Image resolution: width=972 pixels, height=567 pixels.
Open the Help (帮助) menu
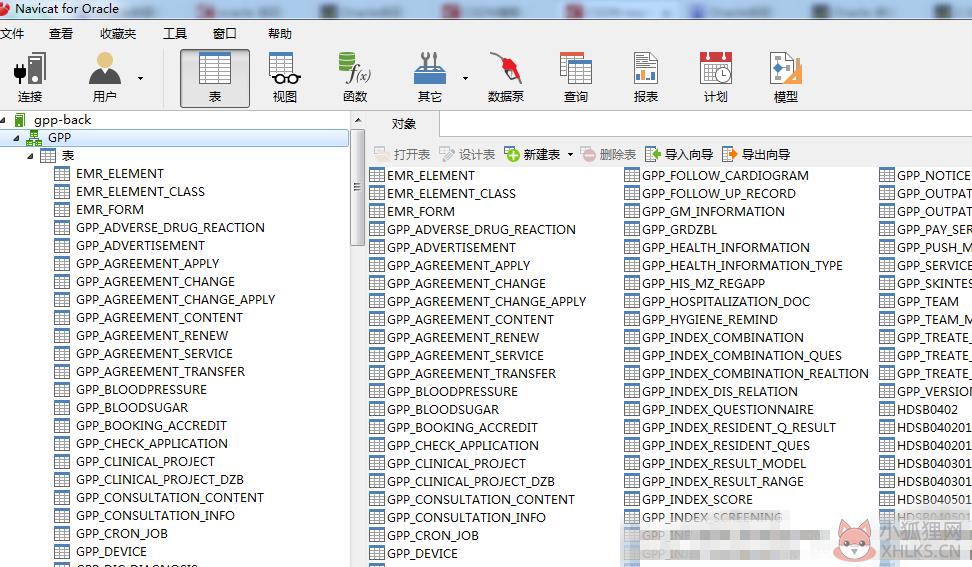pyautogui.click(x=280, y=33)
